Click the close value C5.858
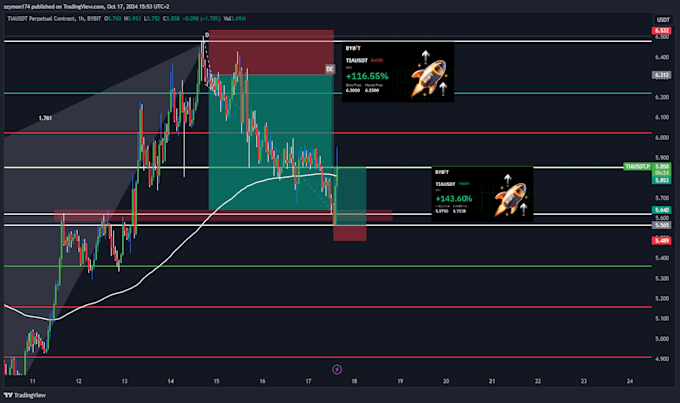The height and width of the screenshot is (403, 680). click(x=171, y=19)
